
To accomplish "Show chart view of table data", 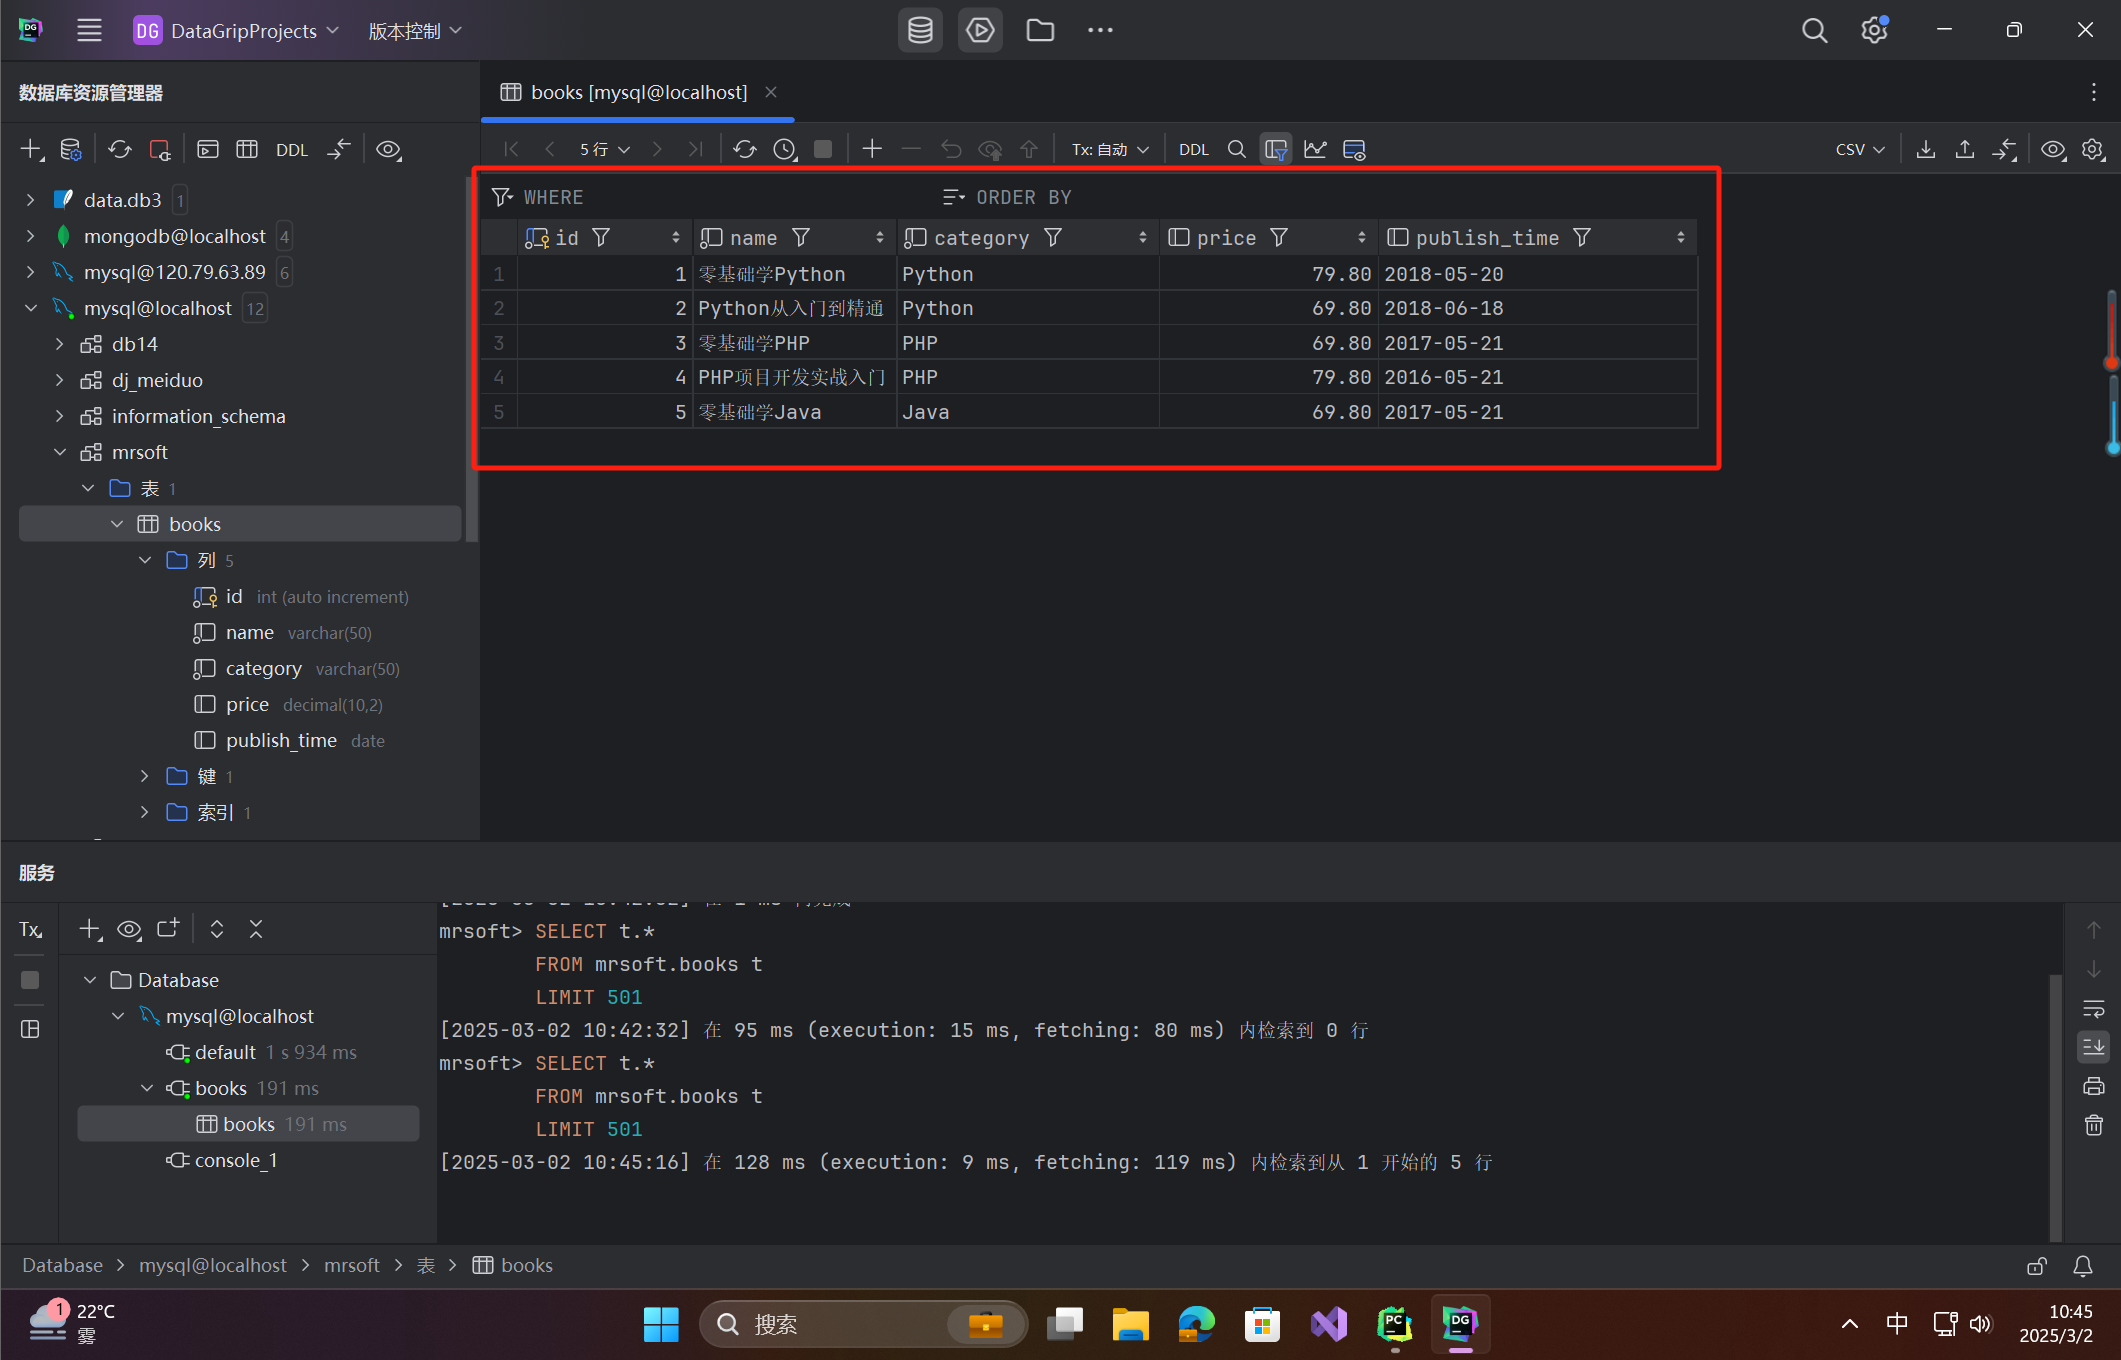I will click(1315, 149).
